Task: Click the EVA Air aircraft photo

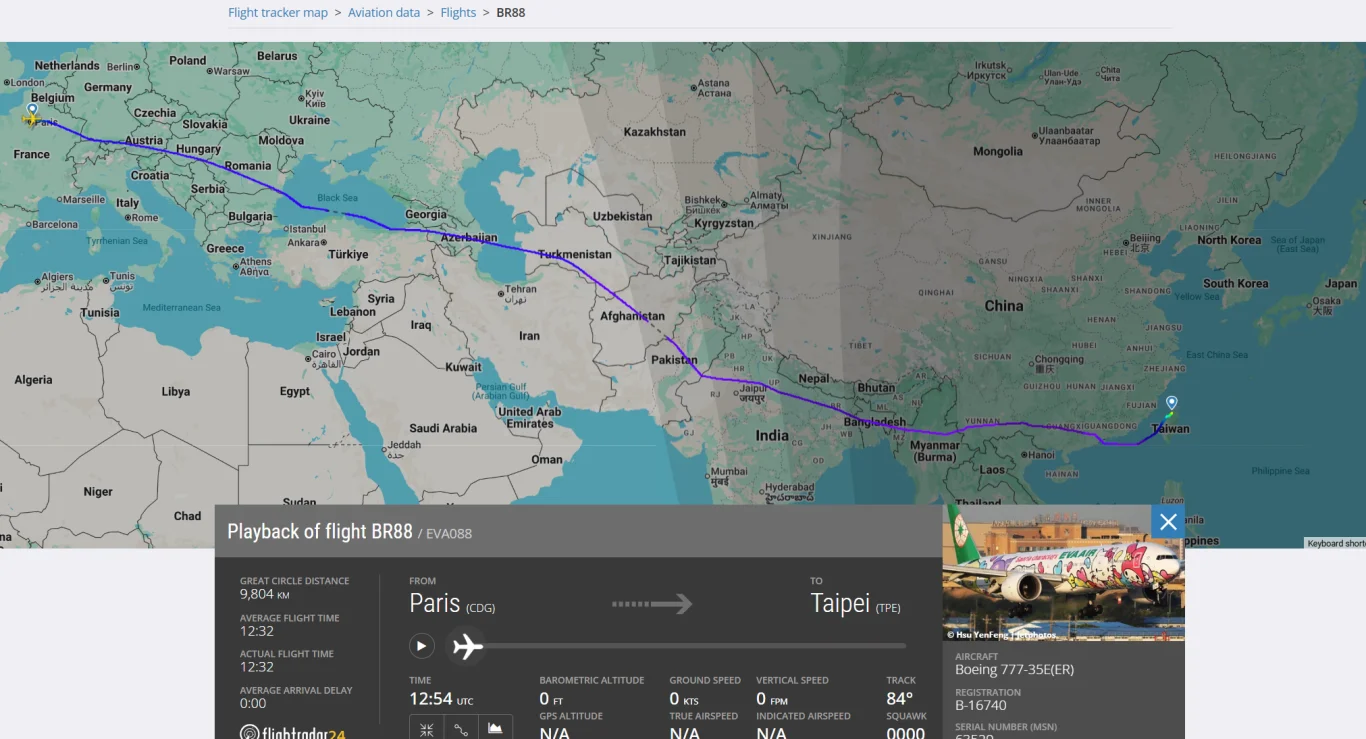Action: pos(1064,573)
